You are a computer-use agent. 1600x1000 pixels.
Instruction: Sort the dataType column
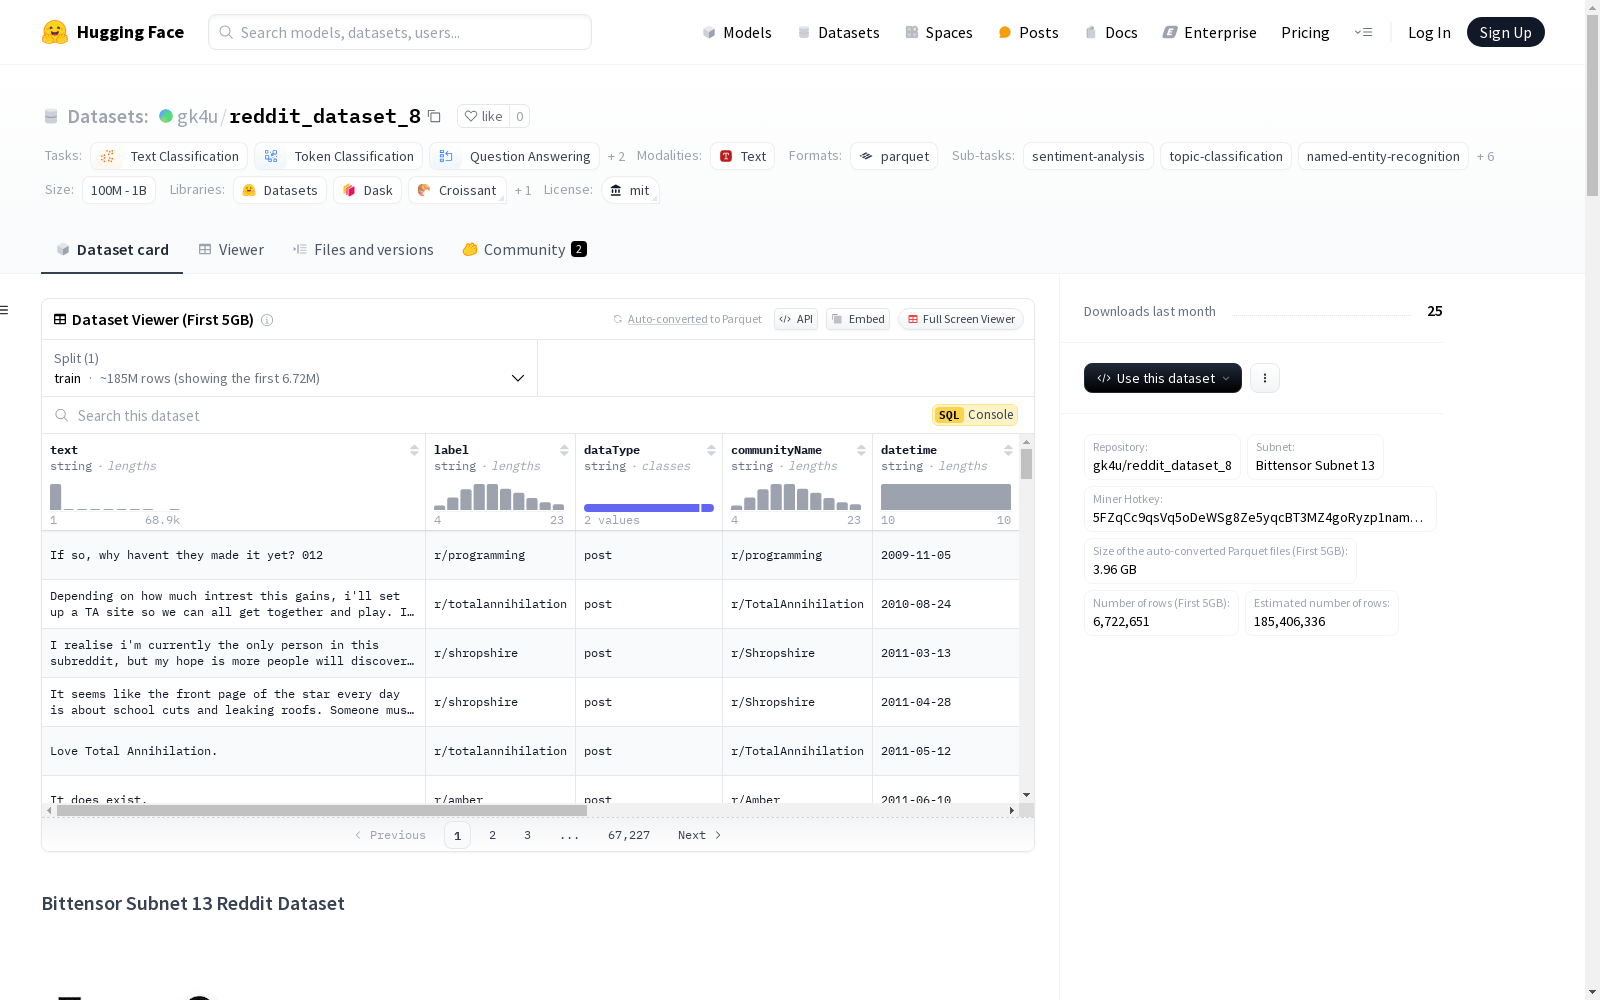coord(711,450)
